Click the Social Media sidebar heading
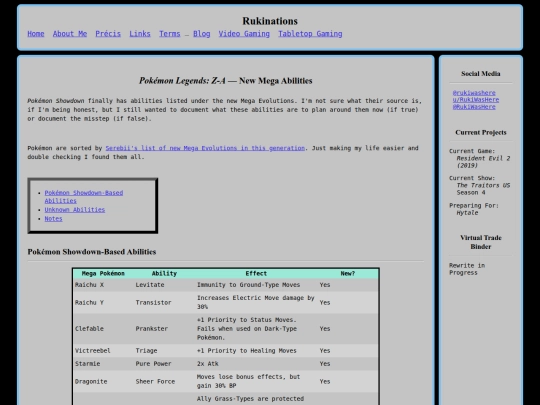540x405 pixels. [x=481, y=74]
